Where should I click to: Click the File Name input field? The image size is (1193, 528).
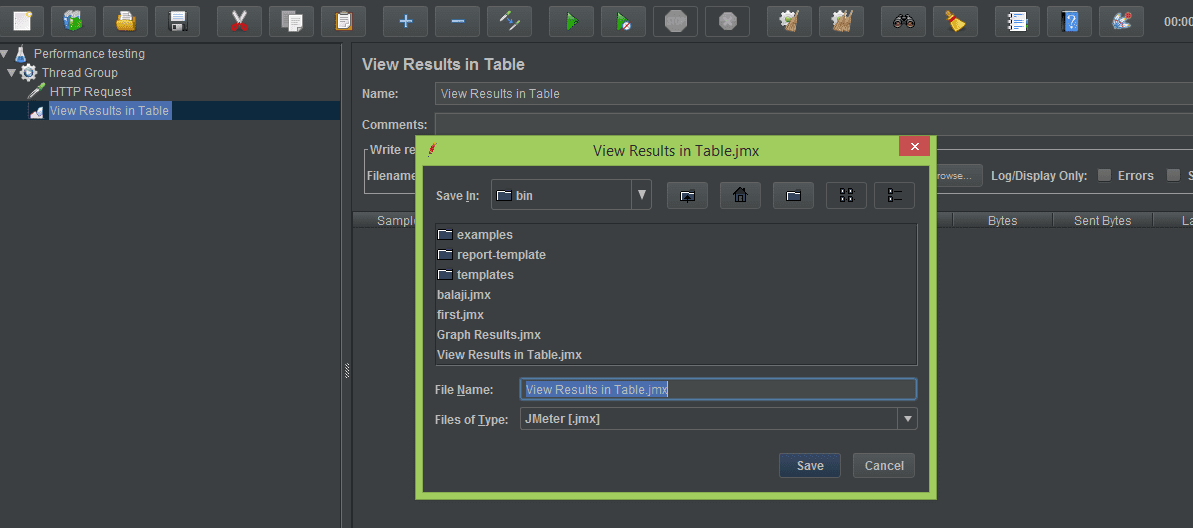718,390
